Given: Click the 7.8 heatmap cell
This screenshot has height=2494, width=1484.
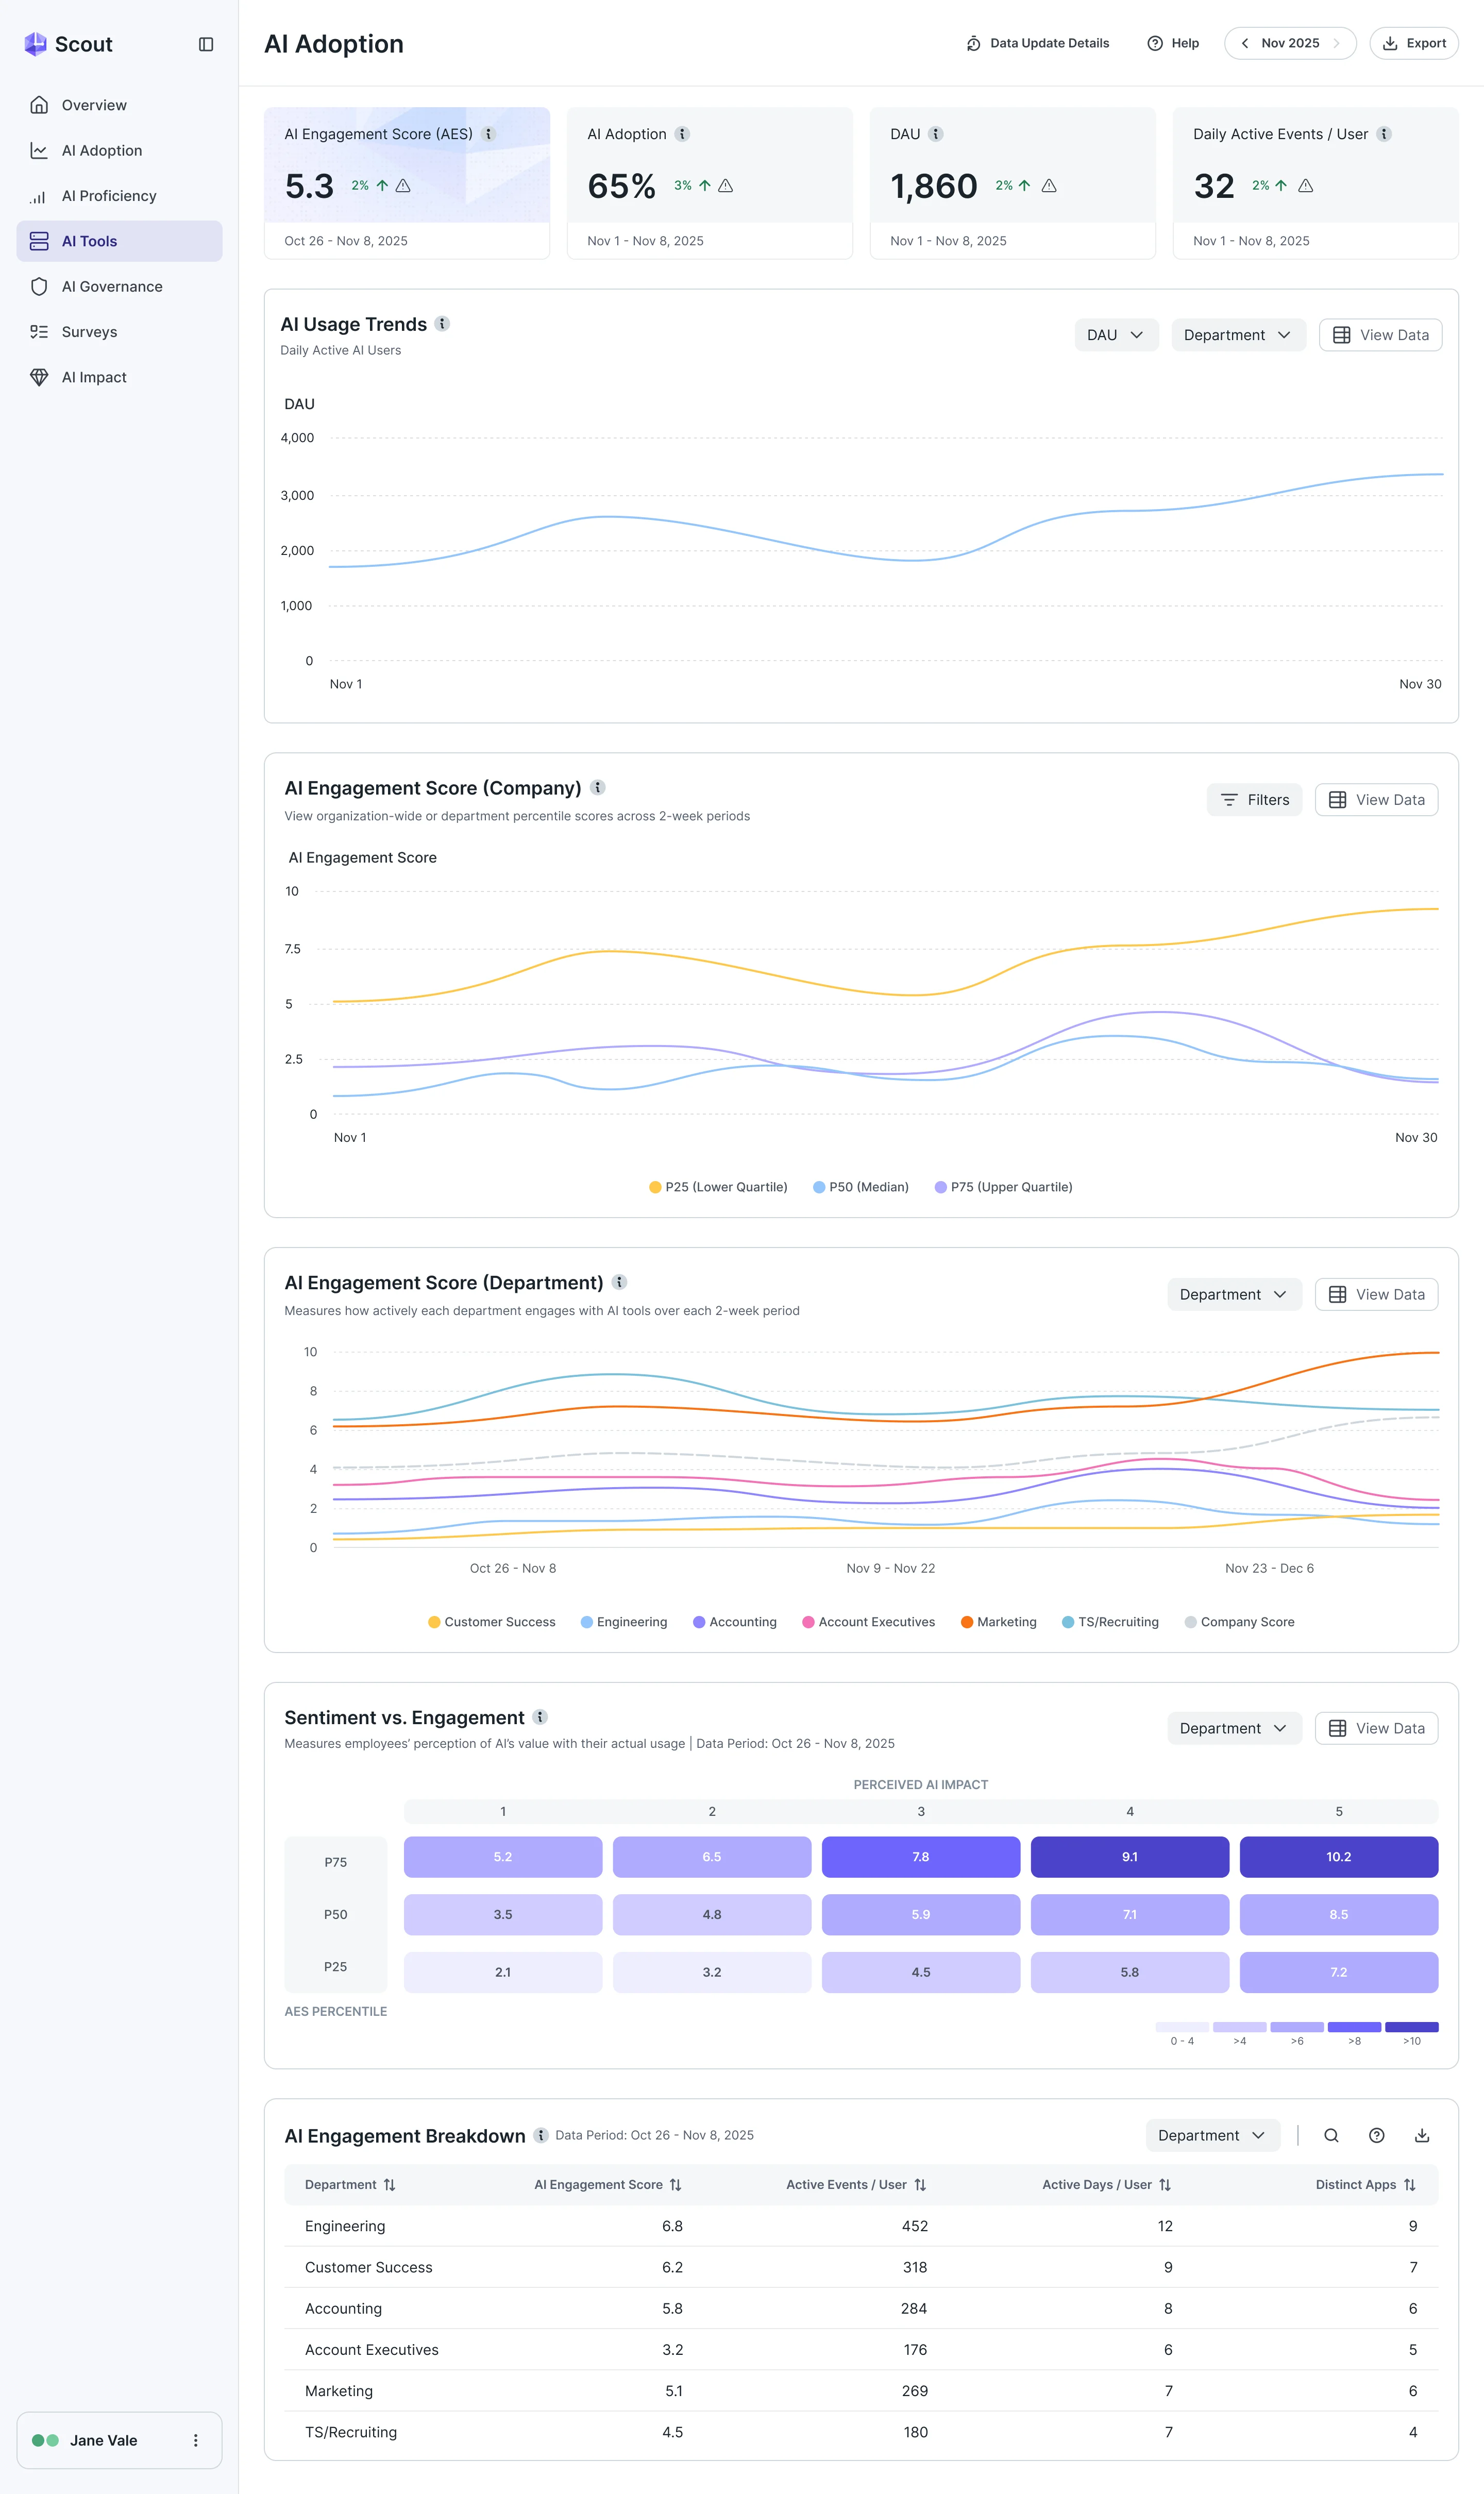Looking at the screenshot, I should pyautogui.click(x=921, y=1857).
